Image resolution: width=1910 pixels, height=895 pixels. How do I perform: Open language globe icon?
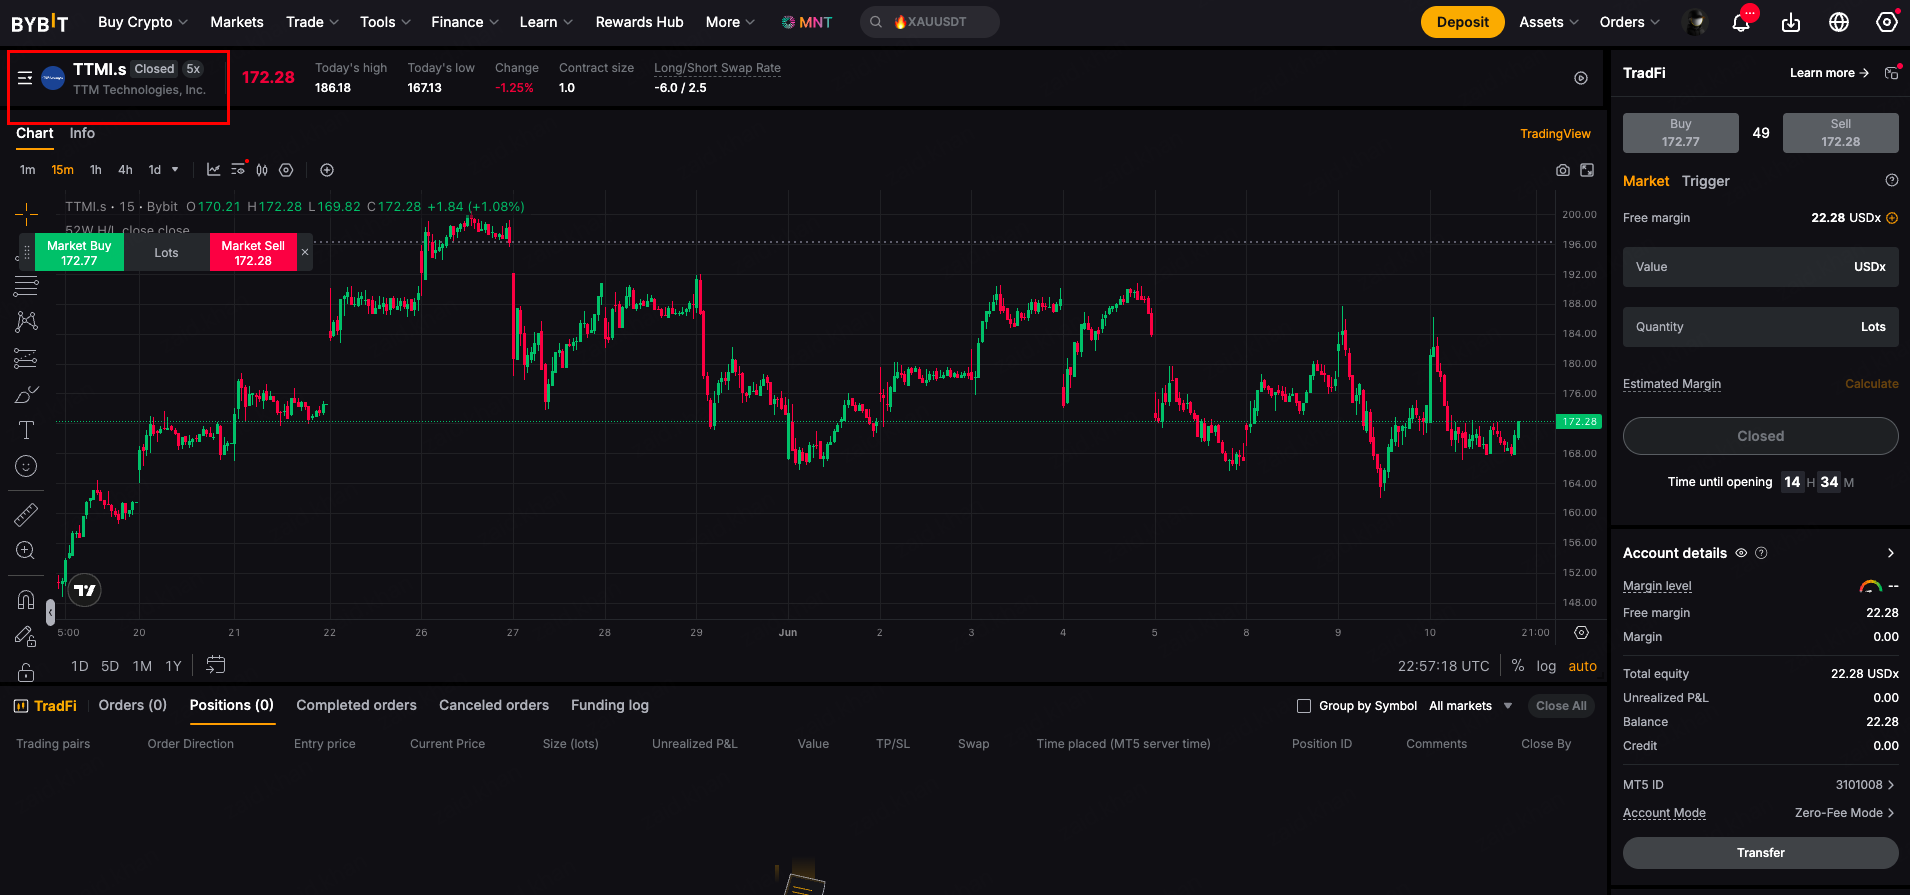click(x=1839, y=22)
